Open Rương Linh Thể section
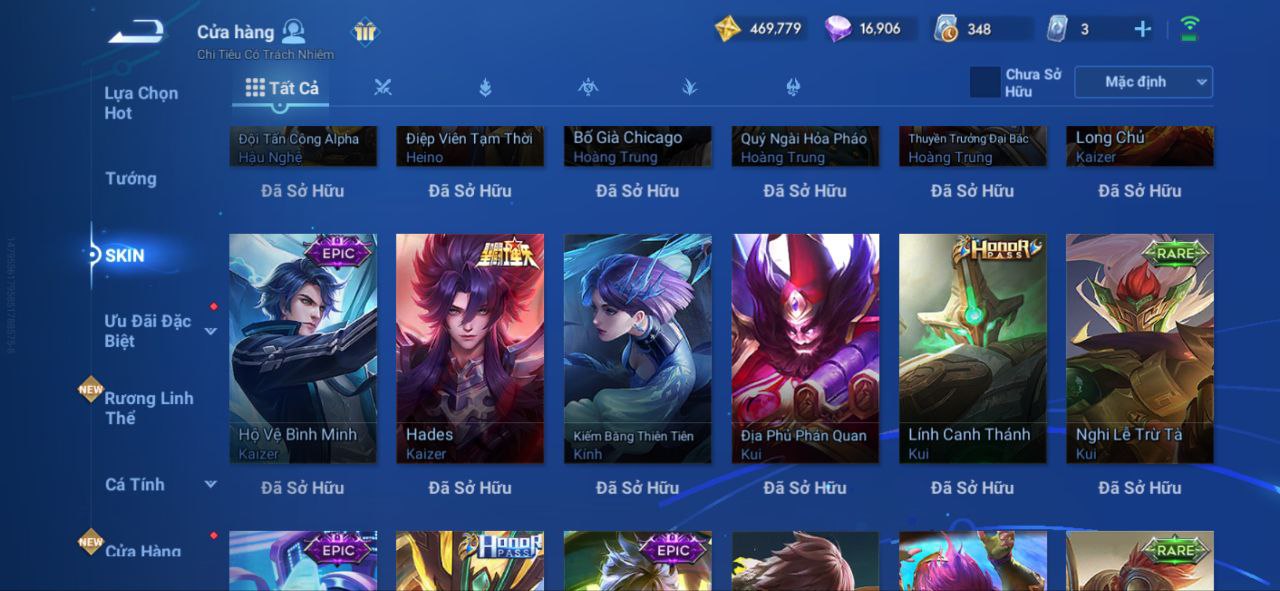Viewport: 1280px width, 591px height. point(149,408)
